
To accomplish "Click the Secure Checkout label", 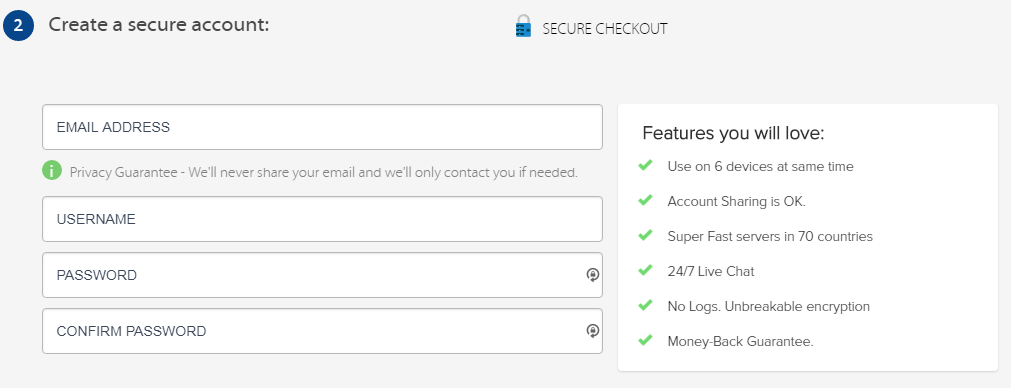I will (605, 29).
